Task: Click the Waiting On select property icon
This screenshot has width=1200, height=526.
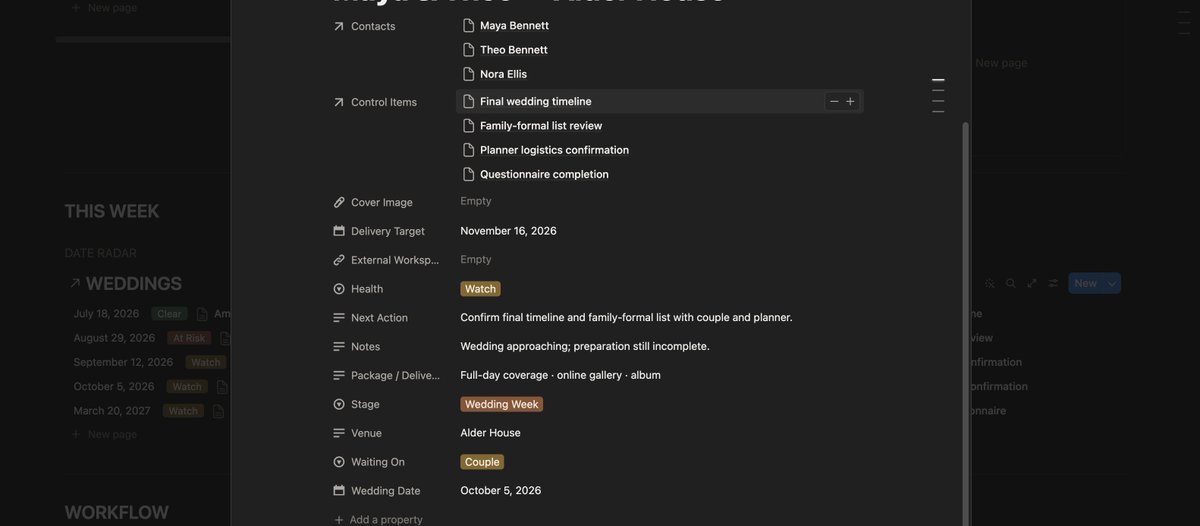Action: 339,462
